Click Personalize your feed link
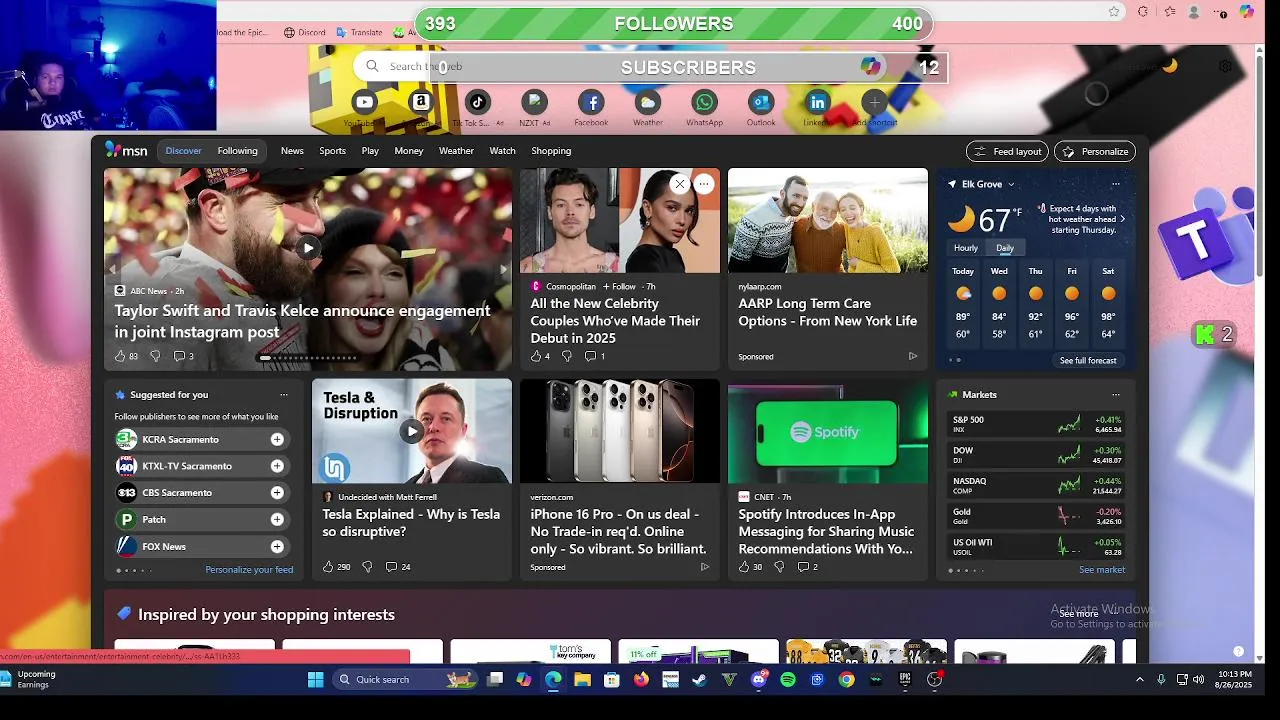 tap(249, 570)
